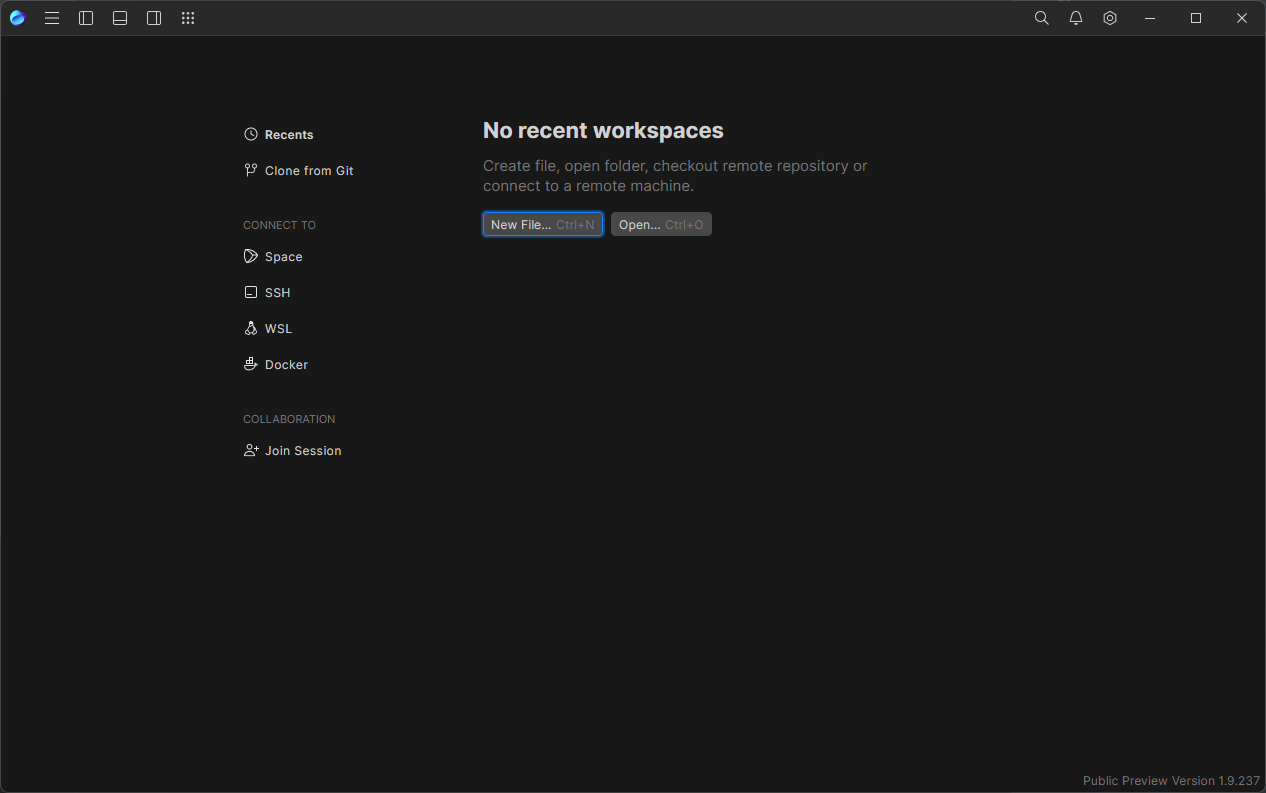Open the settings hexagon icon
1266x793 pixels.
(x=1110, y=18)
